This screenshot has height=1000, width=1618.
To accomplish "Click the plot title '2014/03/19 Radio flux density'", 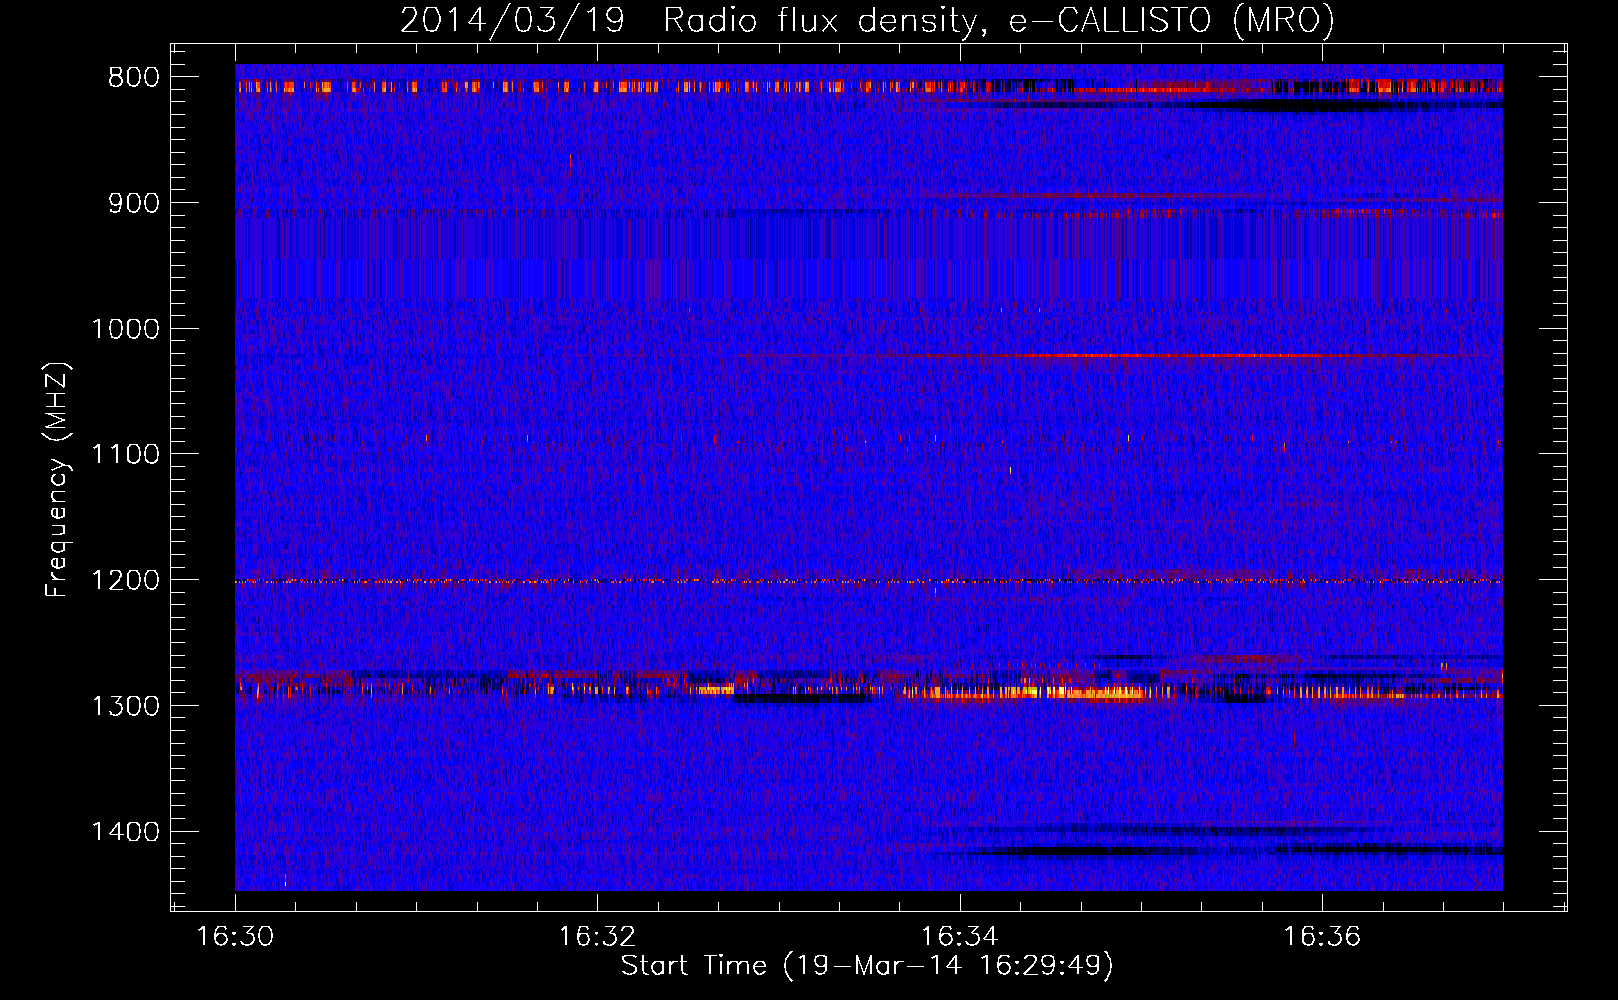I will pyautogui.click(x=867, y=20).
